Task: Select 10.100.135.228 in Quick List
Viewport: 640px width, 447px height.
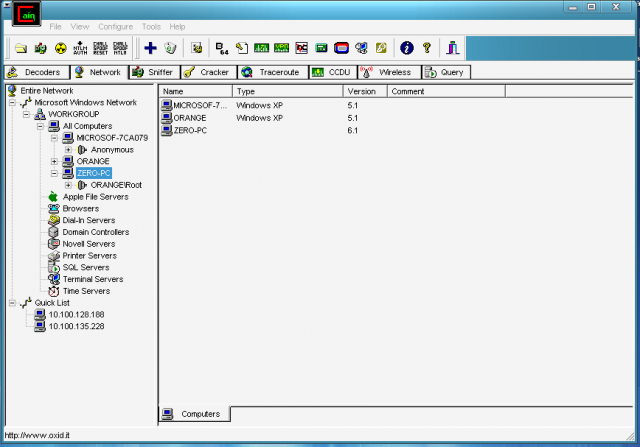Action: (x=76, y=327)
